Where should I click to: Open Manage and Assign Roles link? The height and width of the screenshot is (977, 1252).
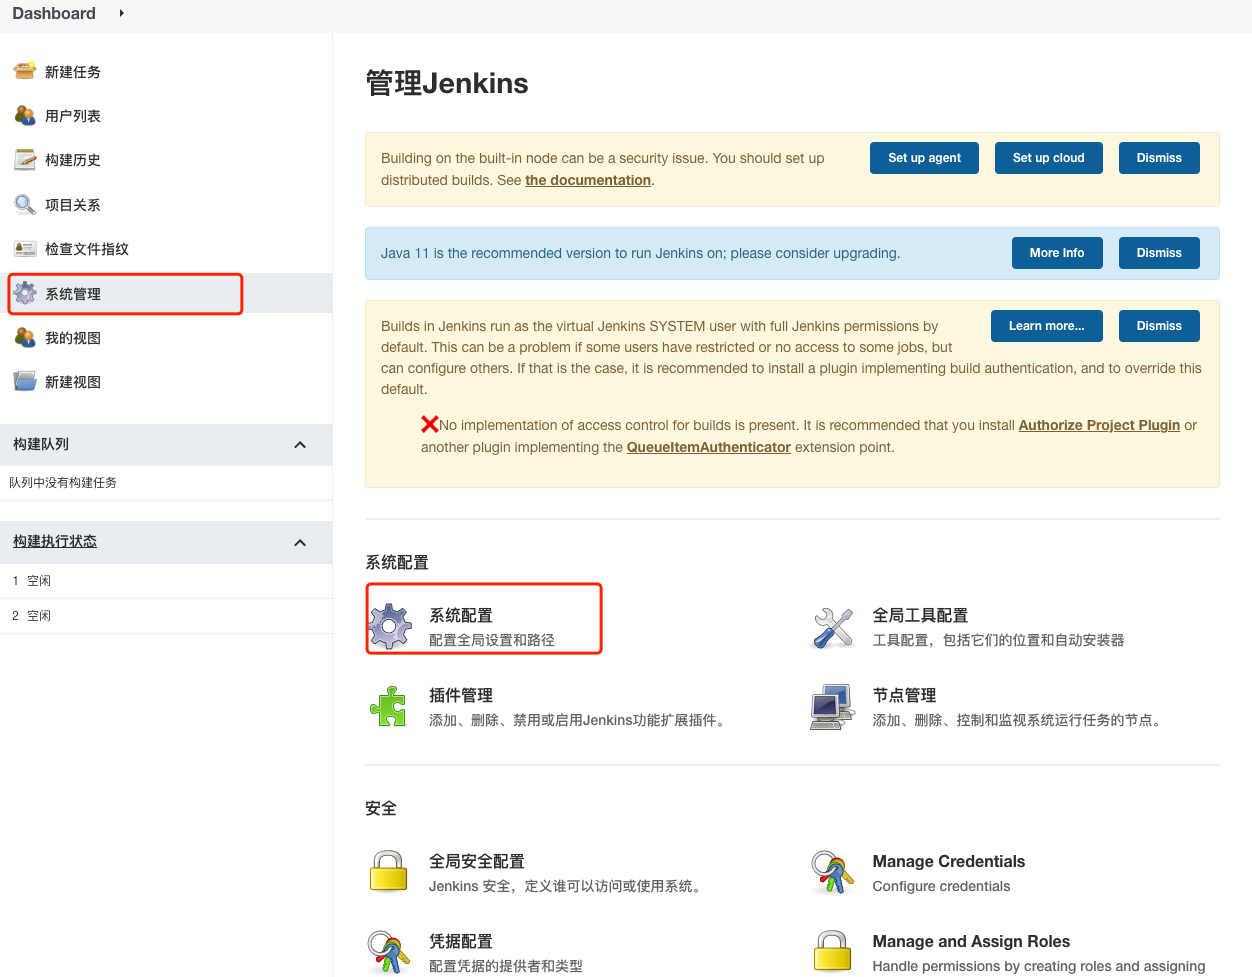[x=971, y=941]
